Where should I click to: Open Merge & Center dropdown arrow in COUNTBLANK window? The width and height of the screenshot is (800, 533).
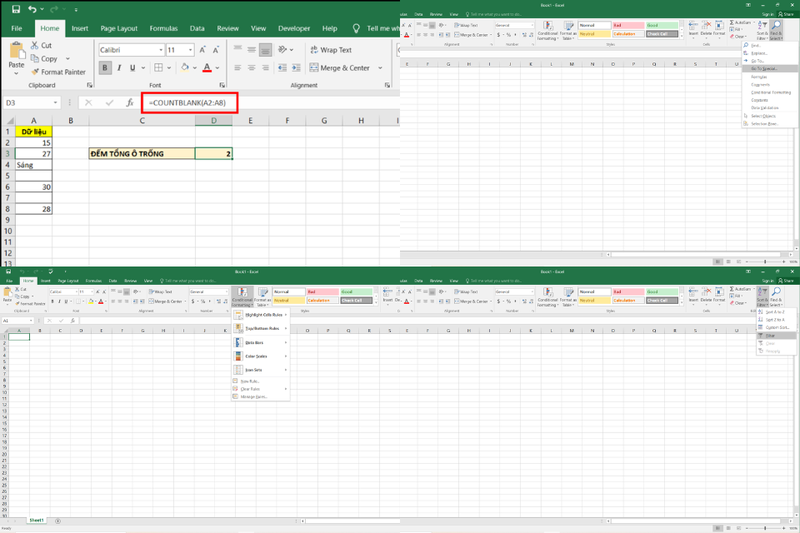[380, 68]
